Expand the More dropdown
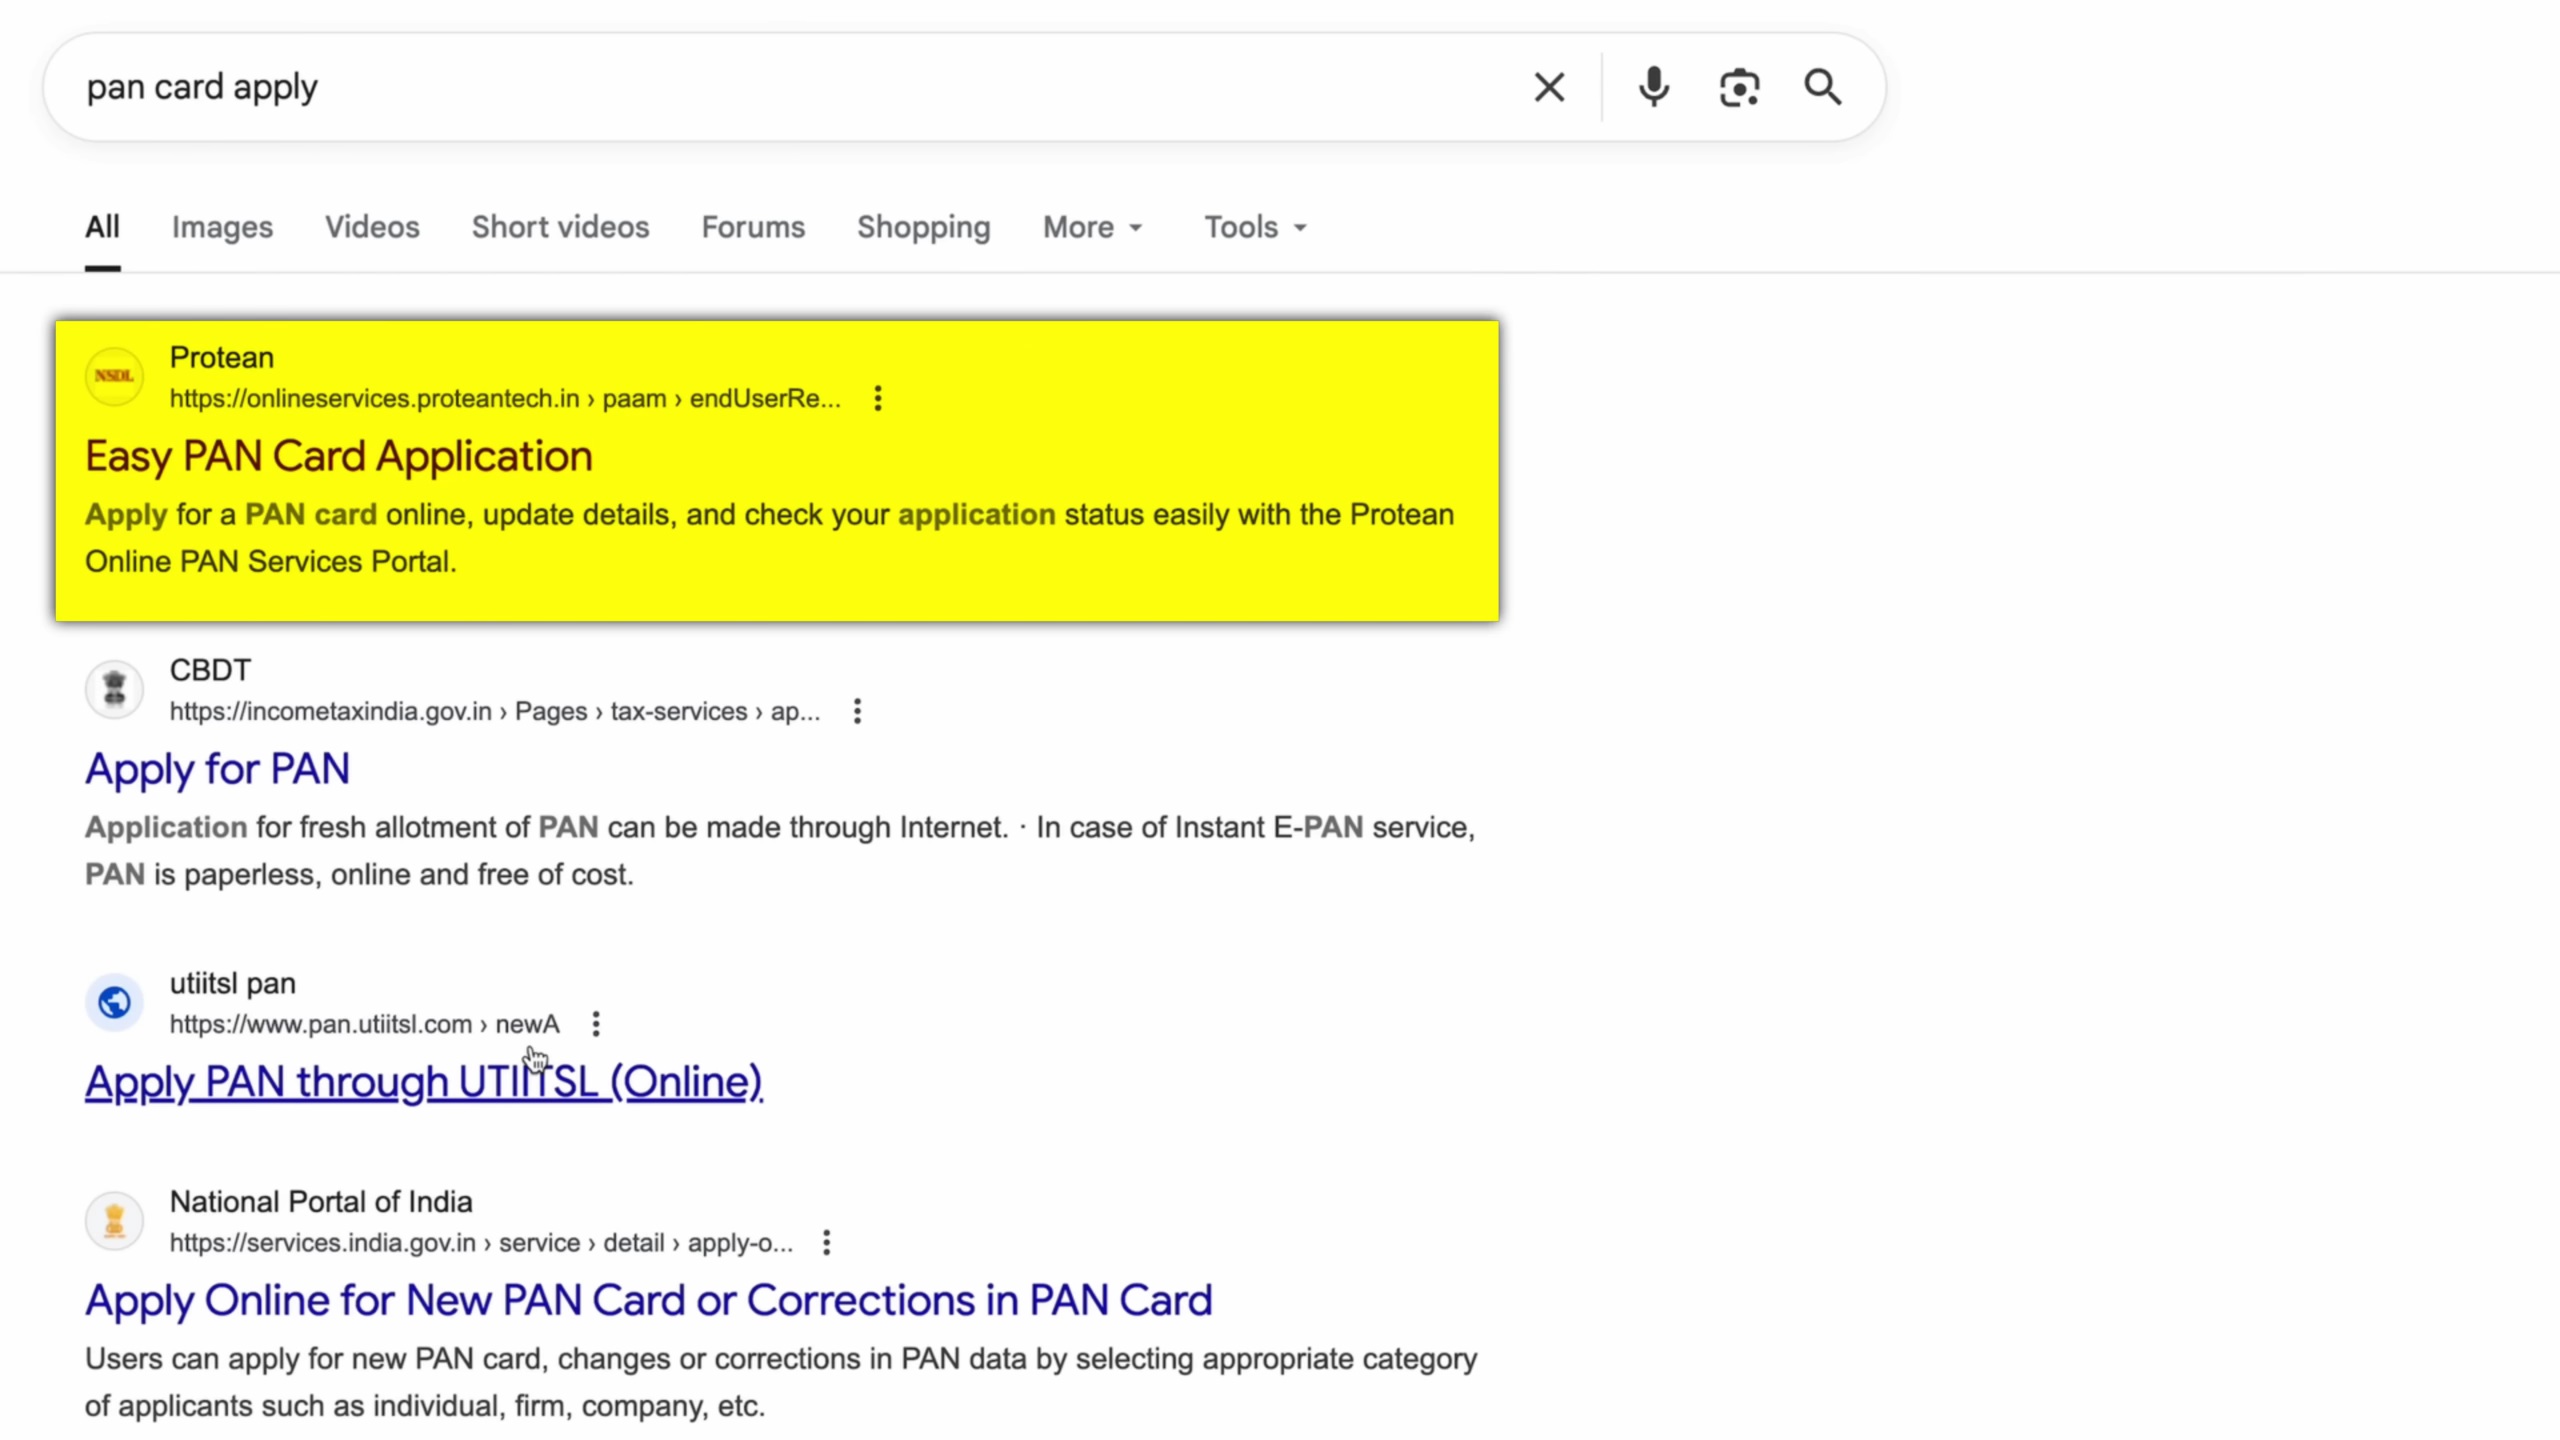 coord(1092,228)
